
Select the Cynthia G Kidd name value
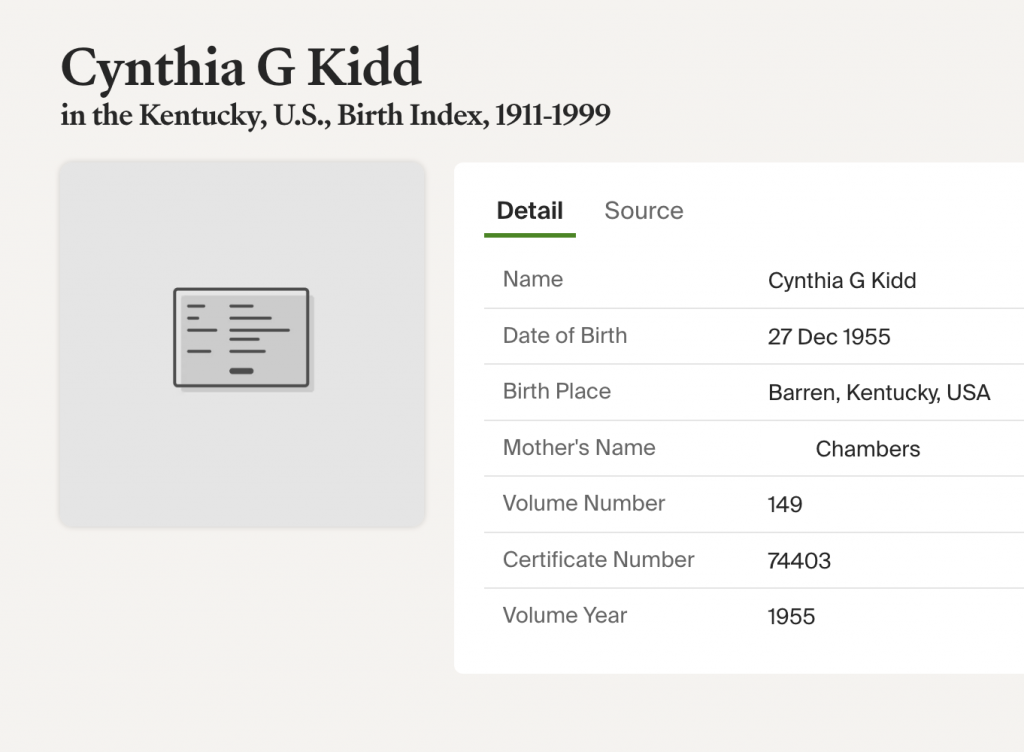tap(841, 281)
